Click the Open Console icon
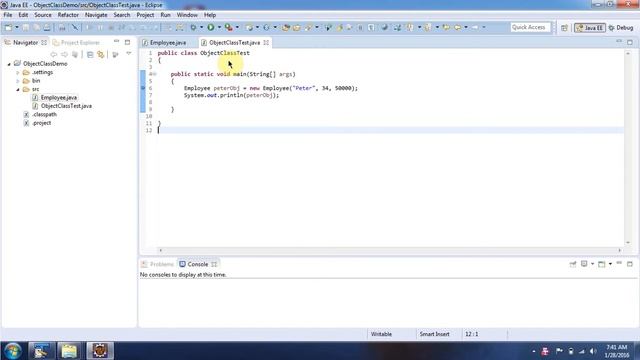640x360 pixels. [x=602, y=264]
